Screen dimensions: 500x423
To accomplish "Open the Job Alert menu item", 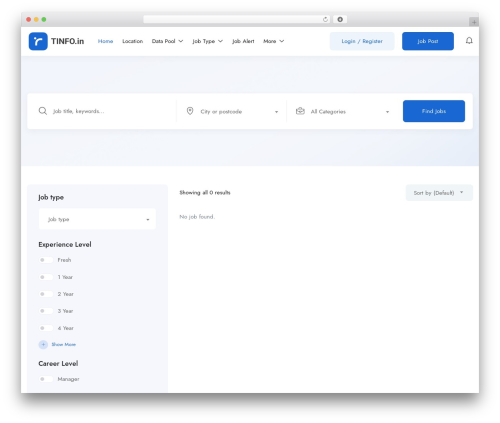I will (243, 41).
